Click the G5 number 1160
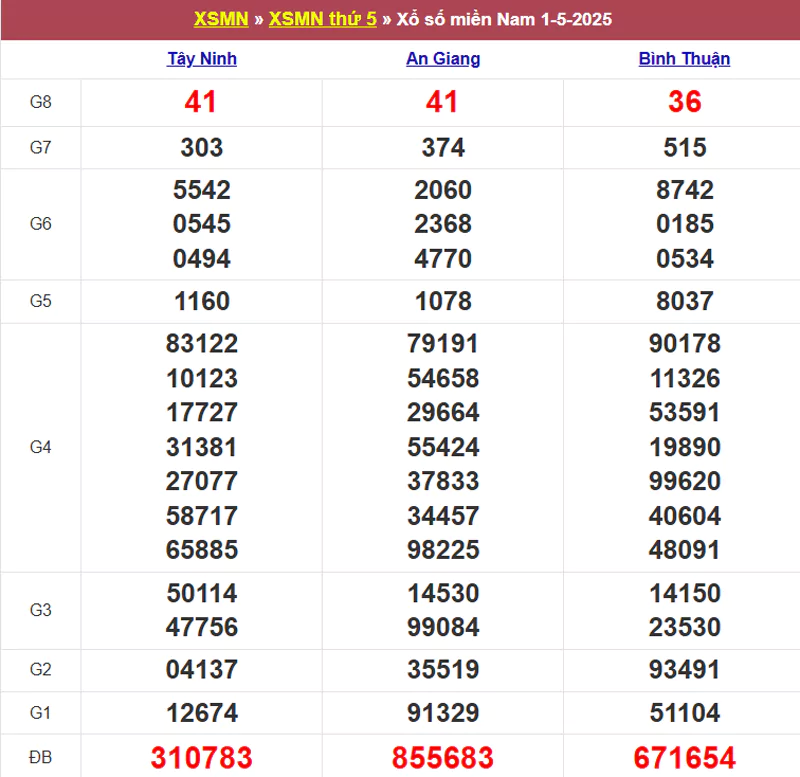The width and height of the screenshot is (800, 777). 202,301
